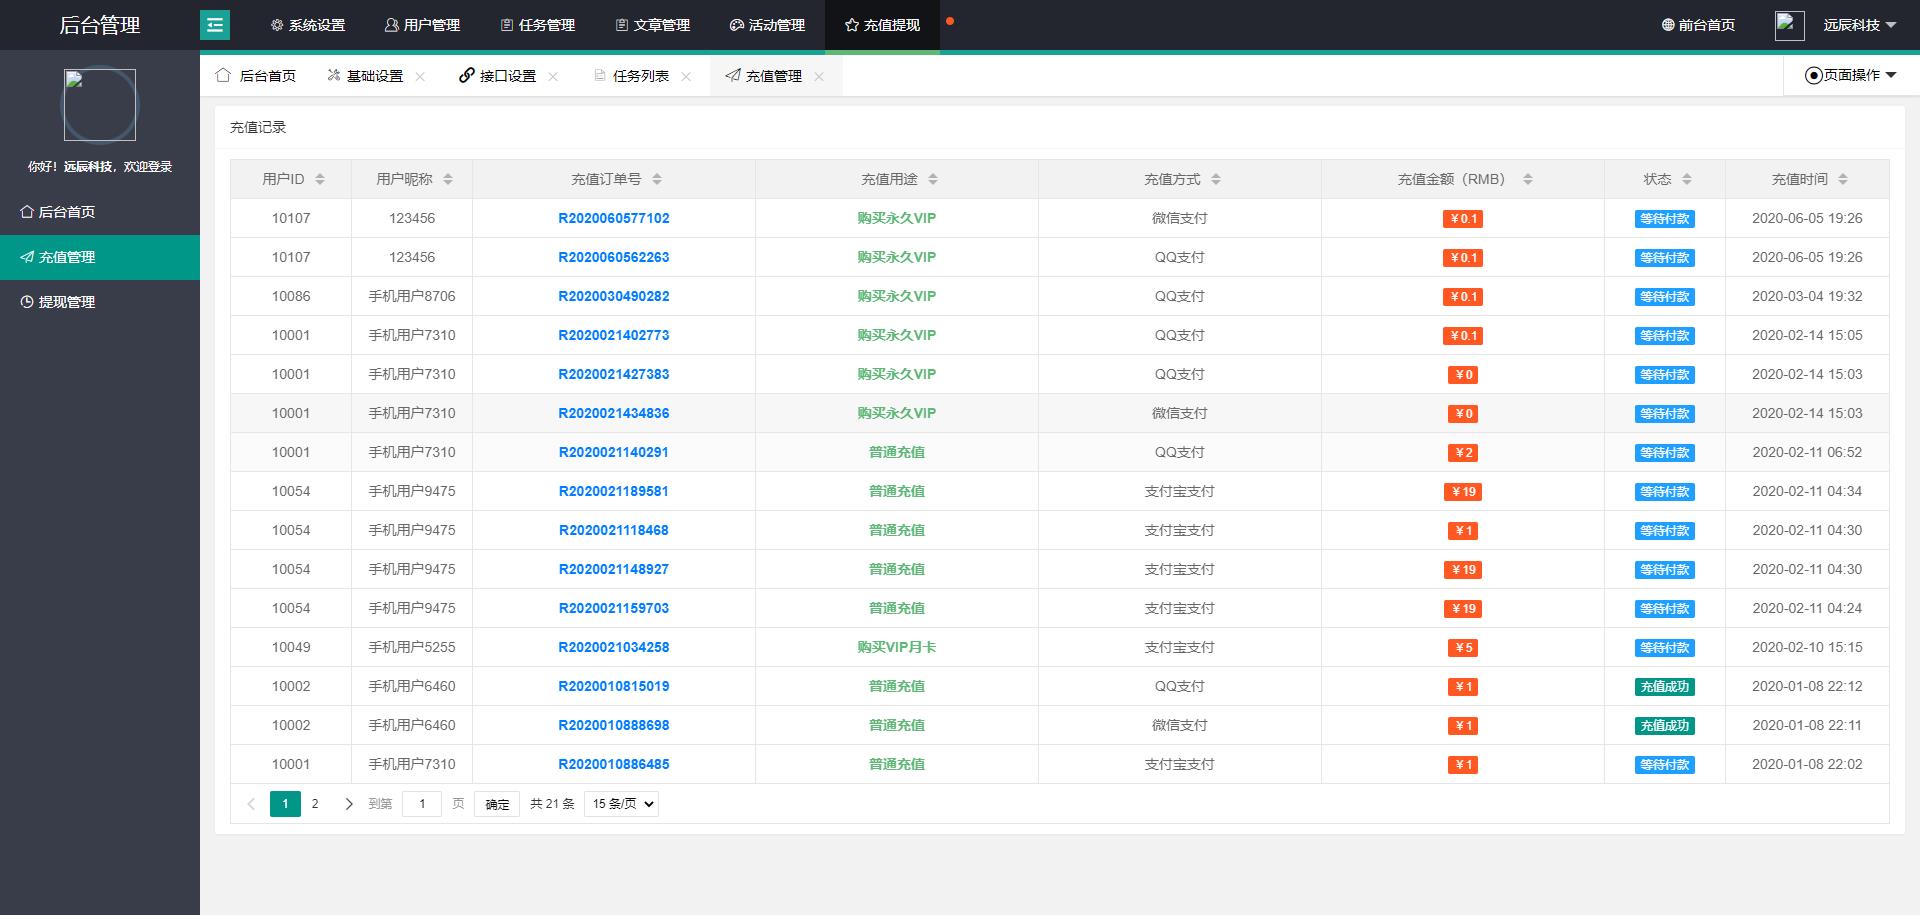The height and width of the screenshot is (915, 1920).
Task: Open 系统设置 in the top menu
Action: coord(308,25)
